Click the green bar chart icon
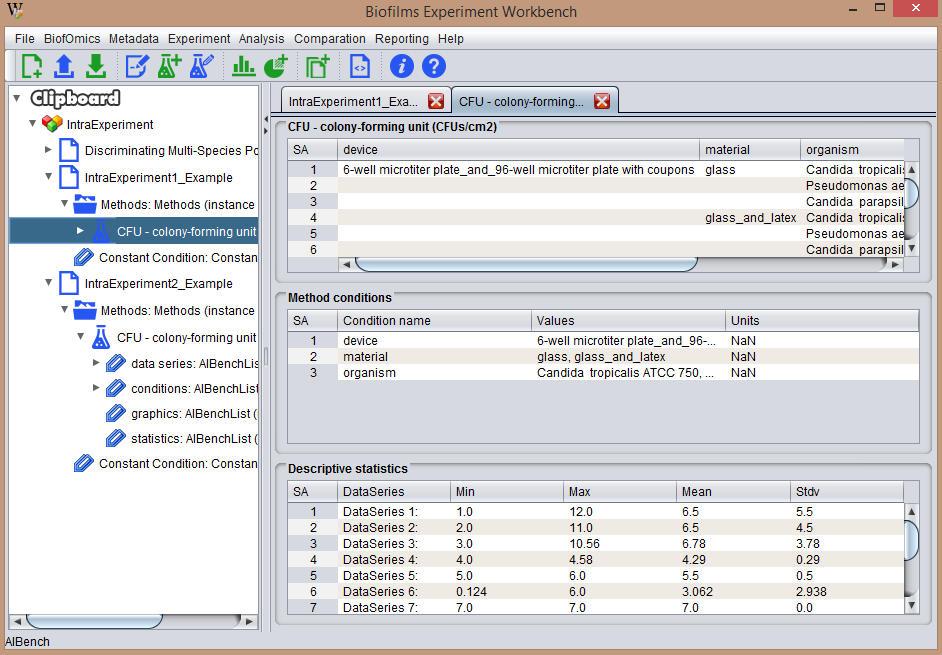Viewport: 942px width, 655px height. pyautogui.click(x=243, y=66)
